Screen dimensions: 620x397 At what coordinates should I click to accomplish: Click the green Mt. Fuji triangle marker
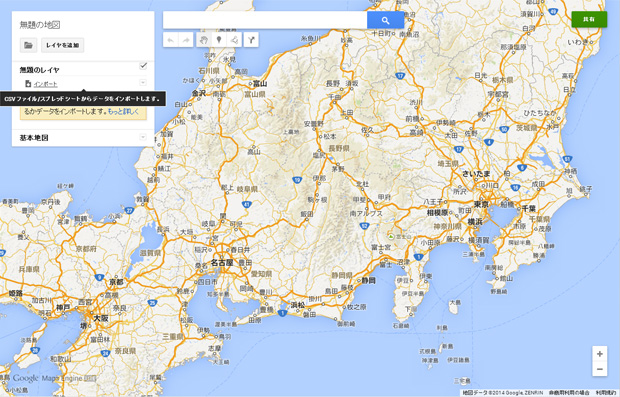(x=391, y=236)
